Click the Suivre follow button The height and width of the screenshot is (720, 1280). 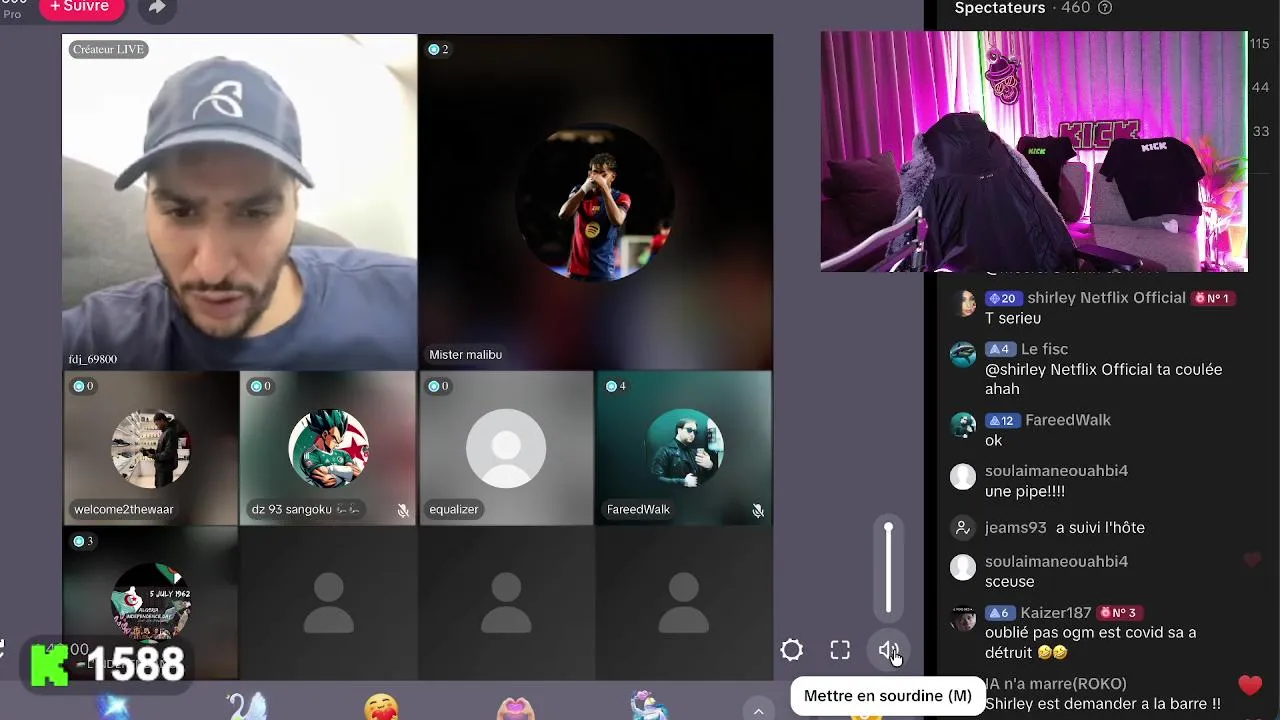click(x=81, y=7)
